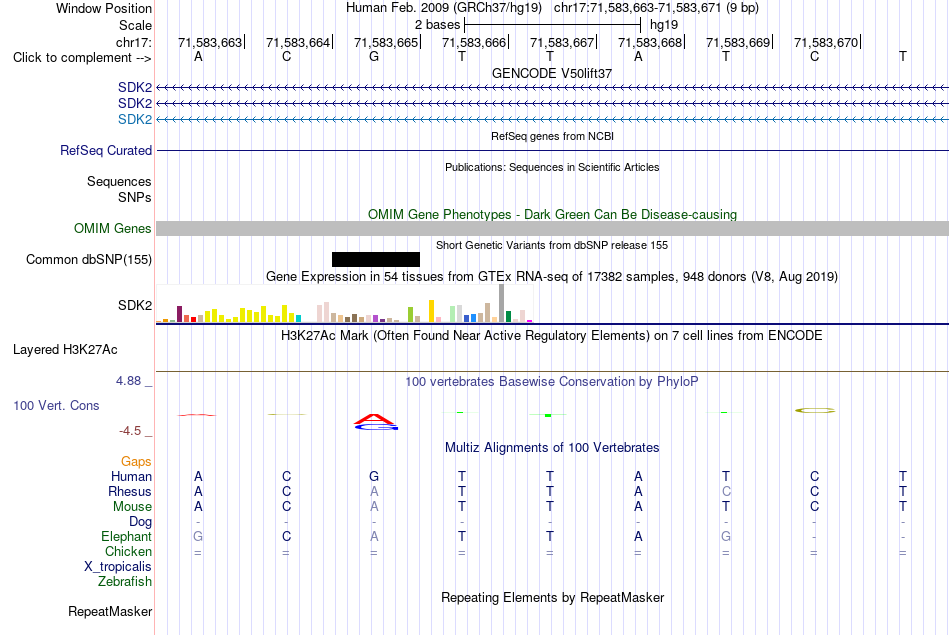Image resolution: width=950 pixels, height=635 pixels.
Task: Click the -4.5 PhyloP minimum value
Action: (x=130, y=431)
